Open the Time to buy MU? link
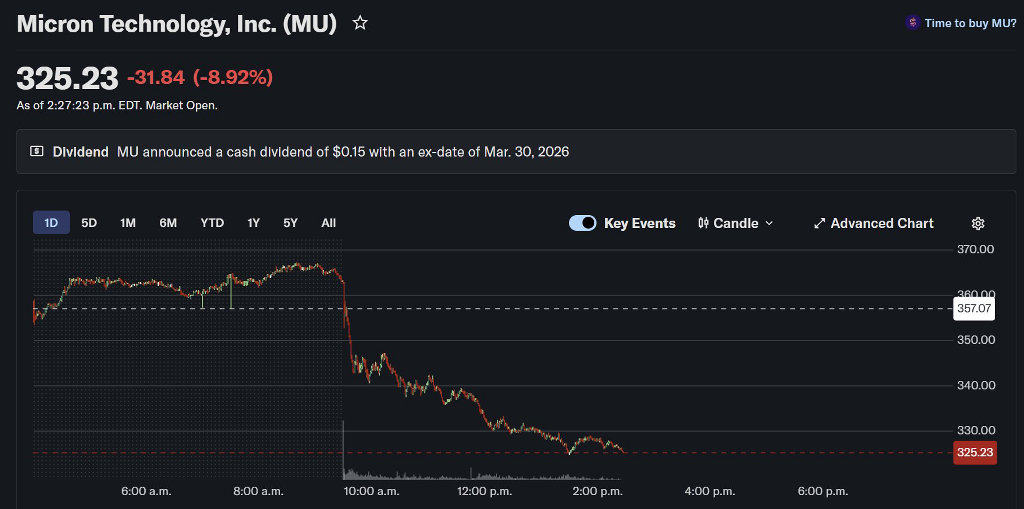 [970, 23]
